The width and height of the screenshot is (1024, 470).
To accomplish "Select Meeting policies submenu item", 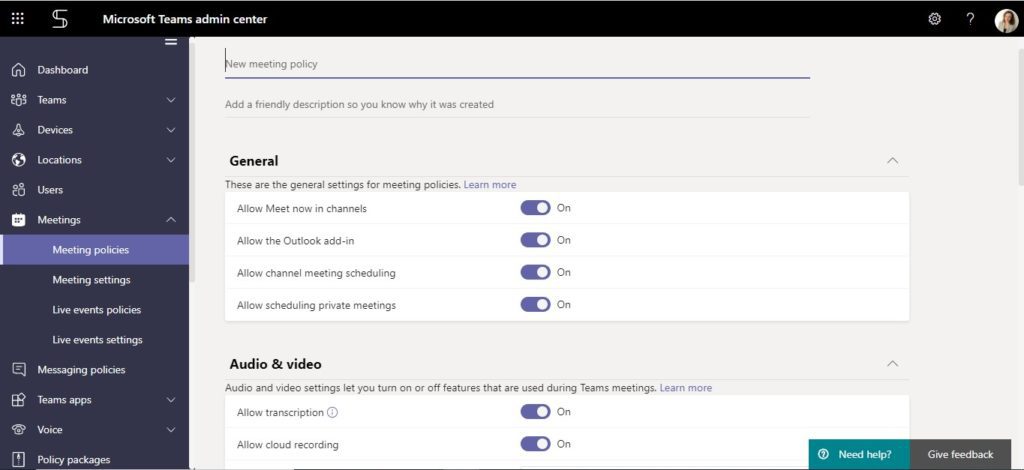I will [95, 250].
